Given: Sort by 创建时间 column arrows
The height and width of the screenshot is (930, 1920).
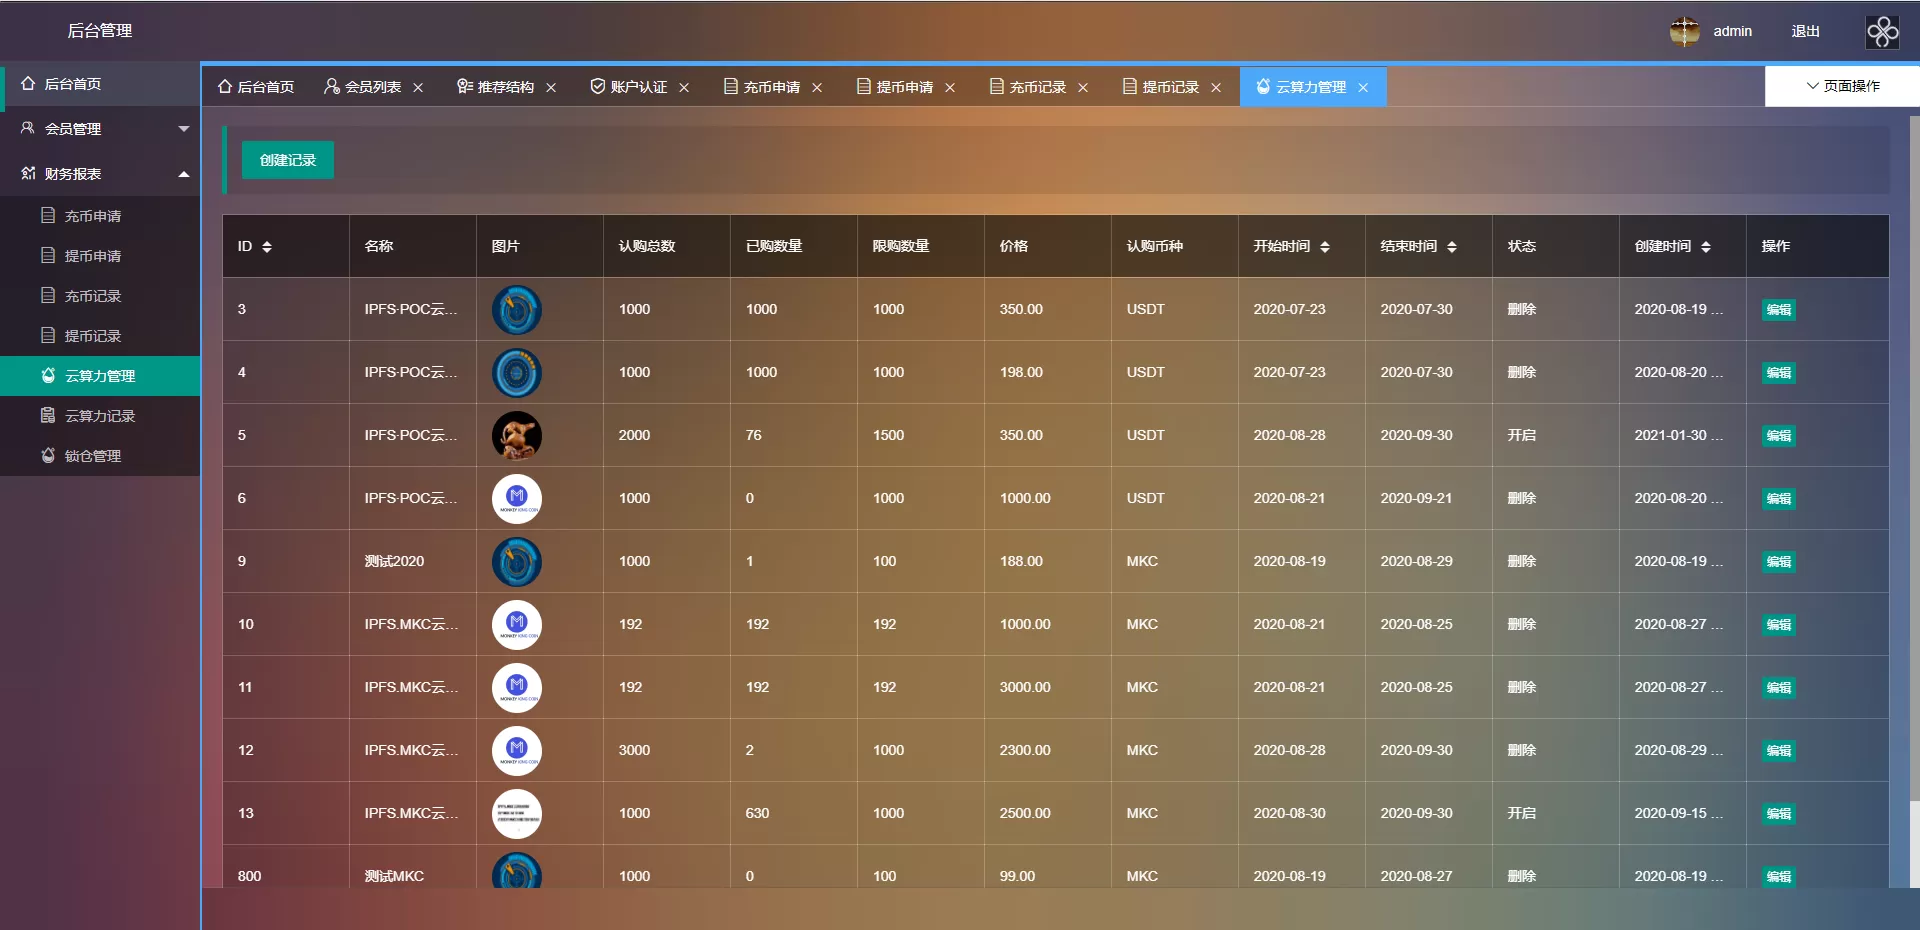Looking at the screenshot, I should click(1706, 247).
